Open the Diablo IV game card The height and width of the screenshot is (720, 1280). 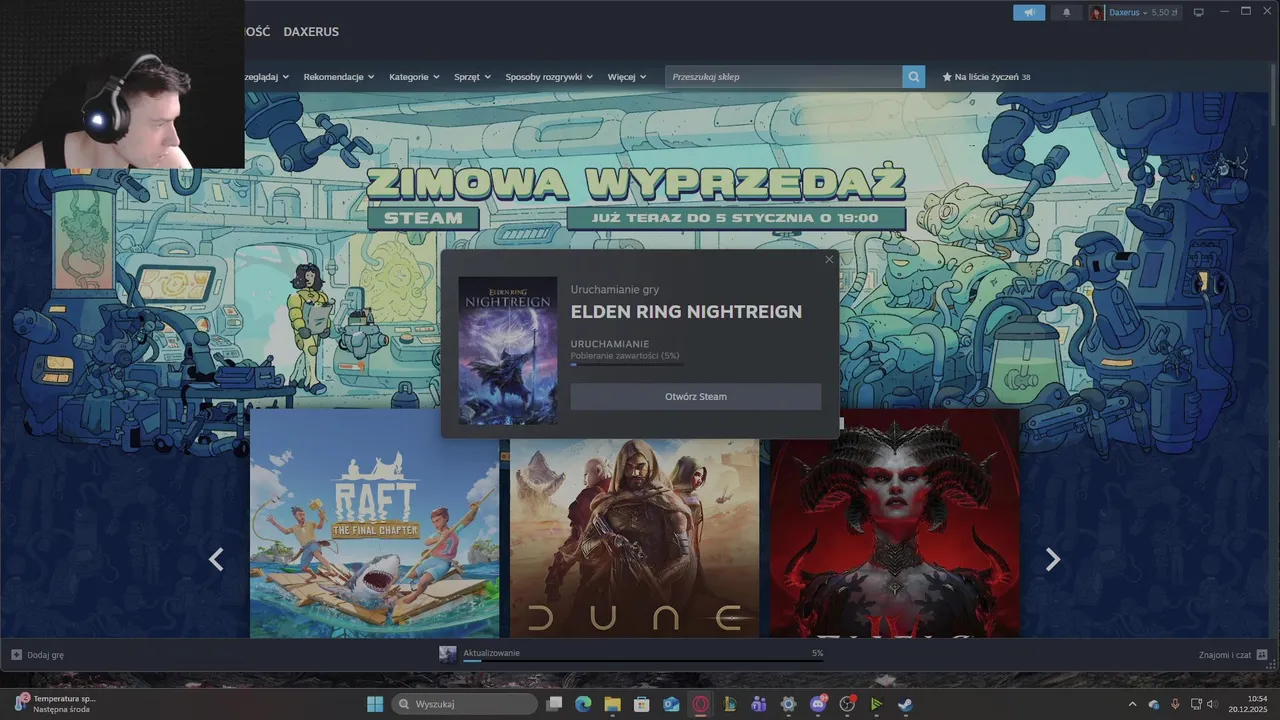(x=895, y=523)
